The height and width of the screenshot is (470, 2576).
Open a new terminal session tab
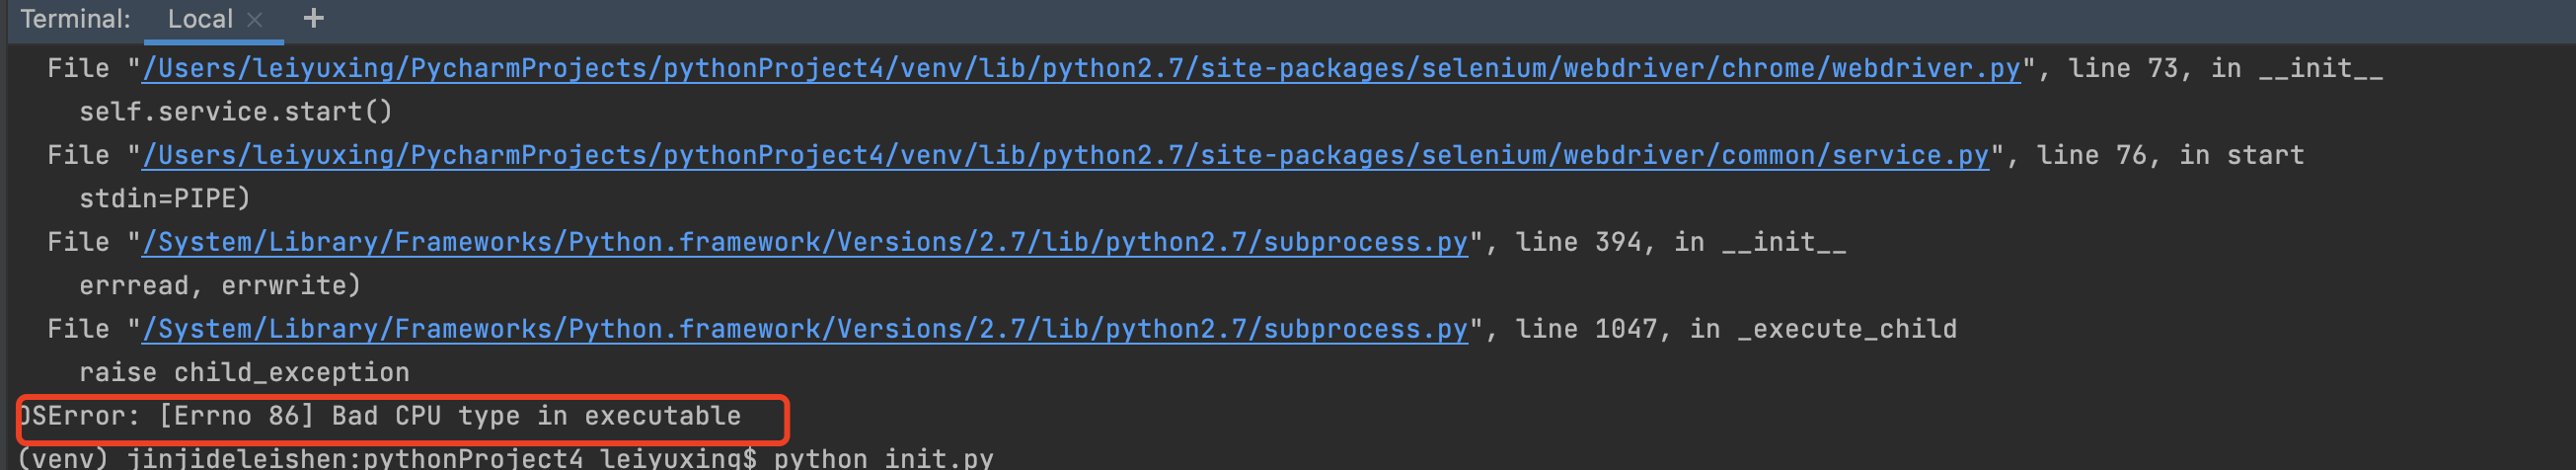click(313, 19)
